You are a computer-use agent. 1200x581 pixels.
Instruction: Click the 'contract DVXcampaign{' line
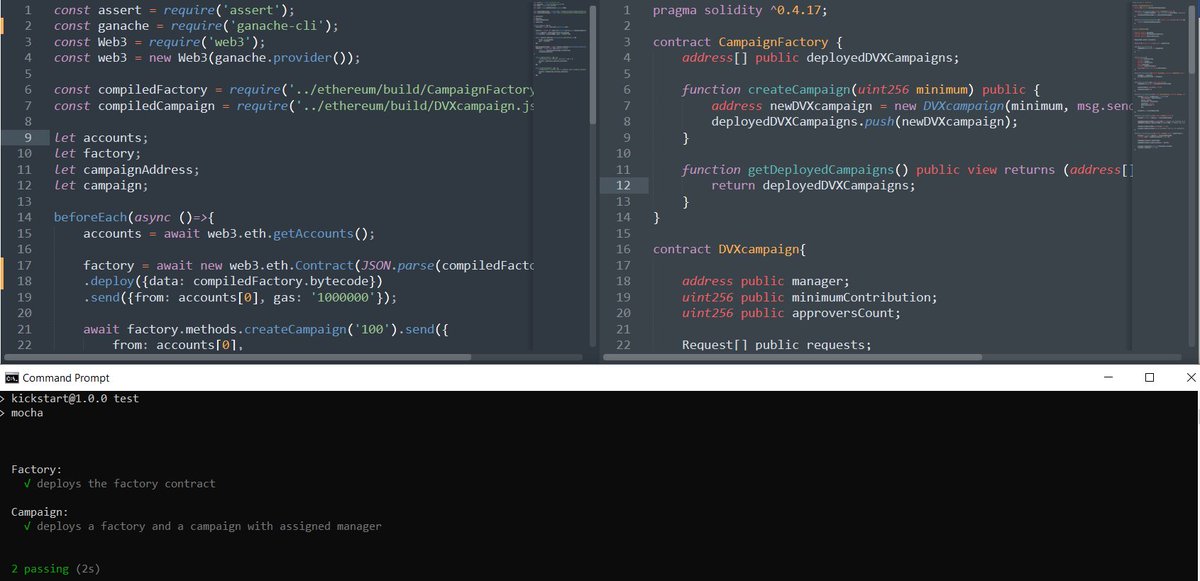tap(729, 249)
